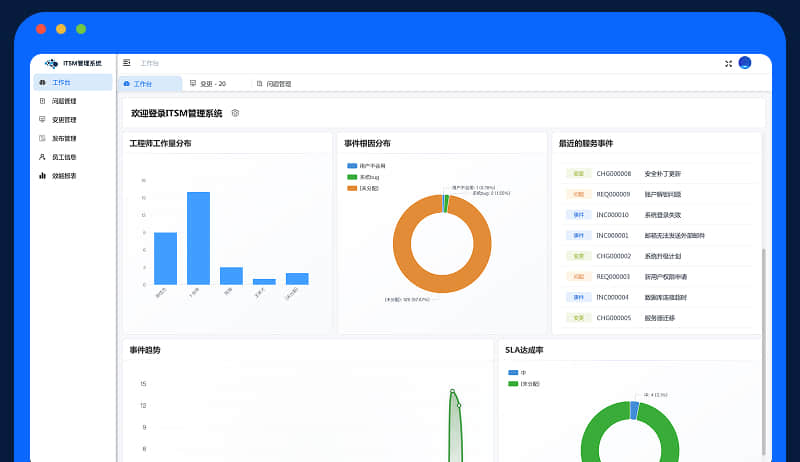The height and width of the screenshot is (462, 800).
Task: Toggle the 用户不会用 legend item
Action: [365, 165]
